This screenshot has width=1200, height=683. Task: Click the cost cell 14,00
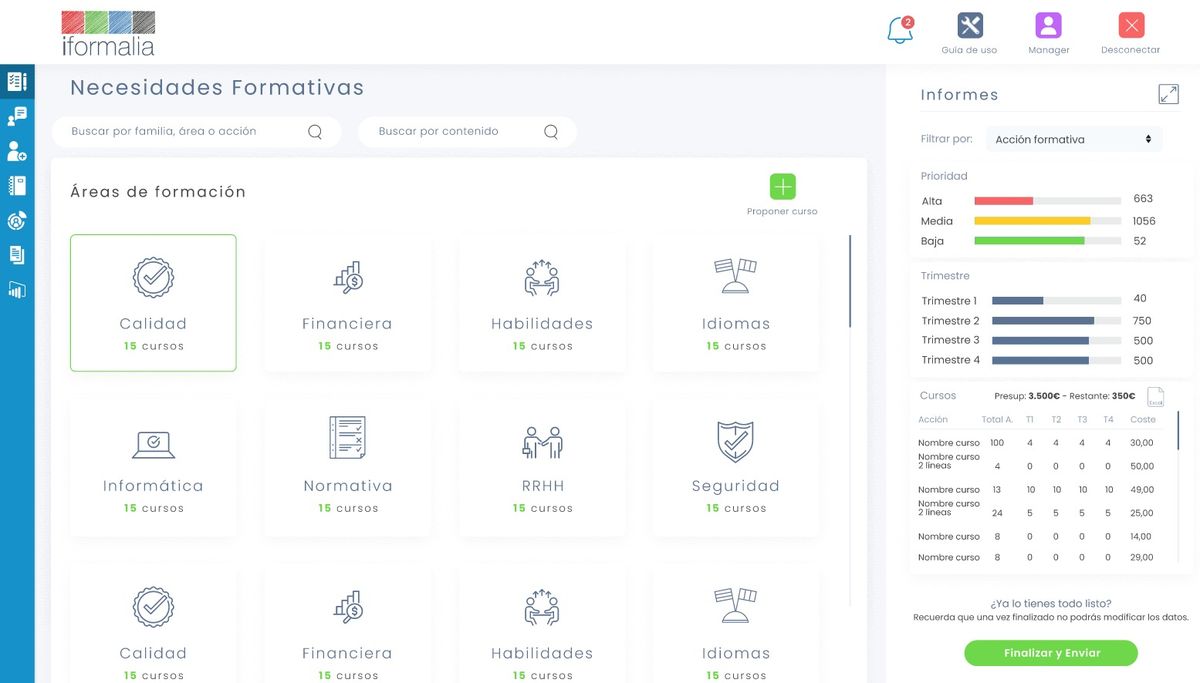click(1141, 537)
